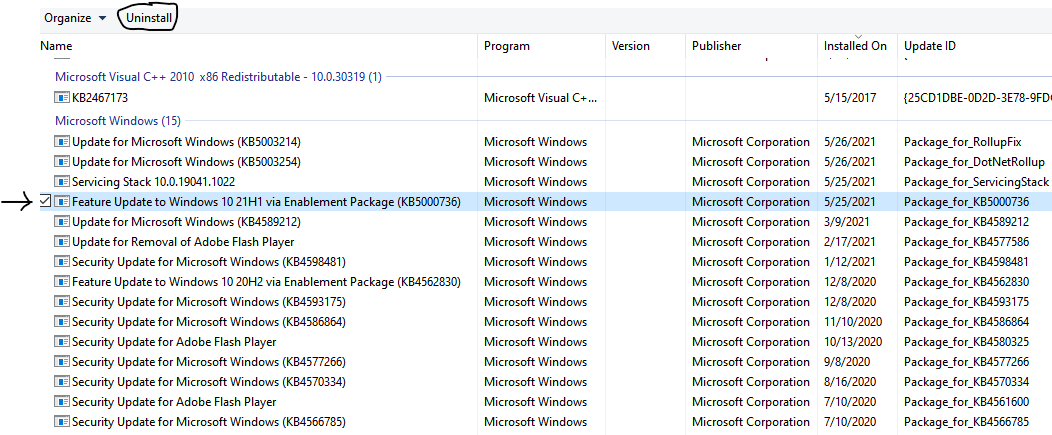
Task: Select icon for Removal of Adobe Flash Player
Action: click(62, 242)
